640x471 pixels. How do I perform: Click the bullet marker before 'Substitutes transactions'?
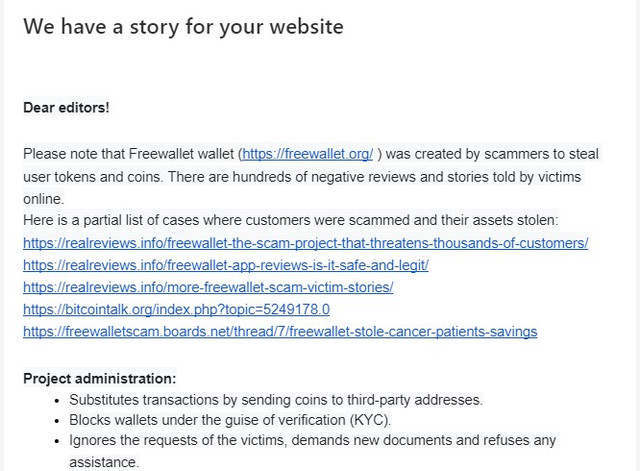tap(57, 401)
